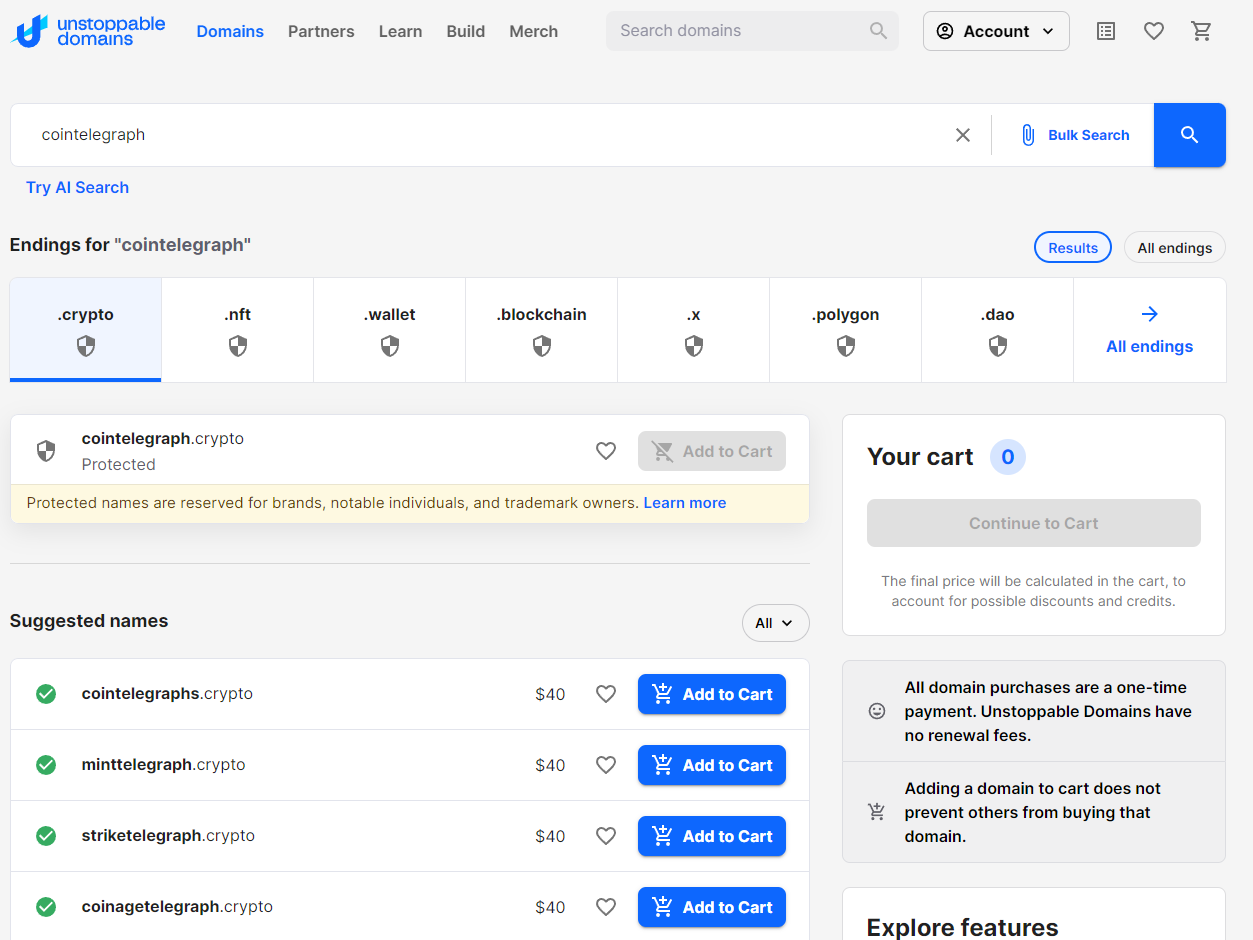Favorite cointelegraph.crypto with heart icon

[x=606, y=451]
